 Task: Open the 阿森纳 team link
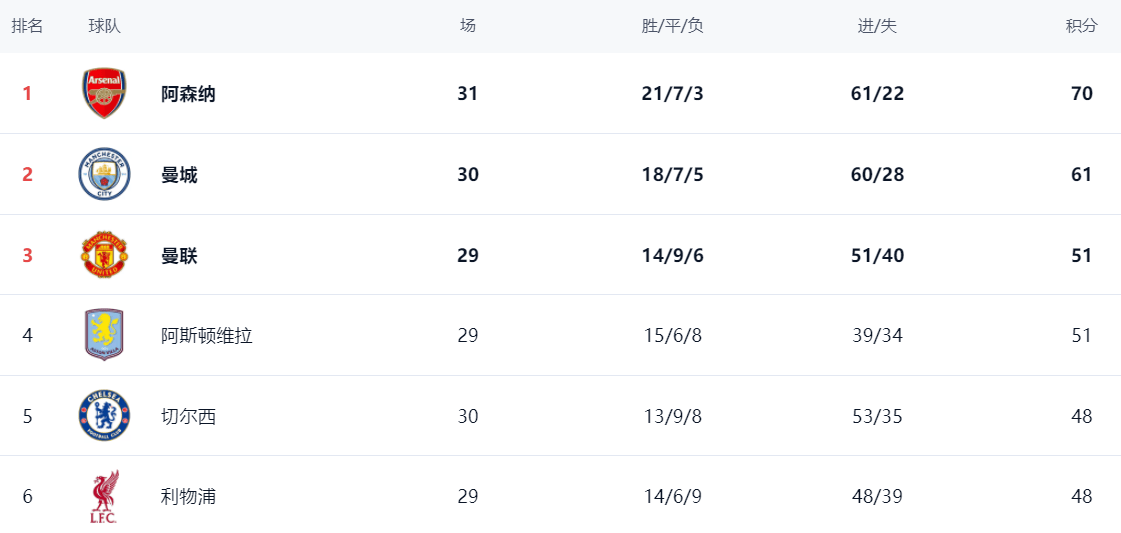[188, 94]
